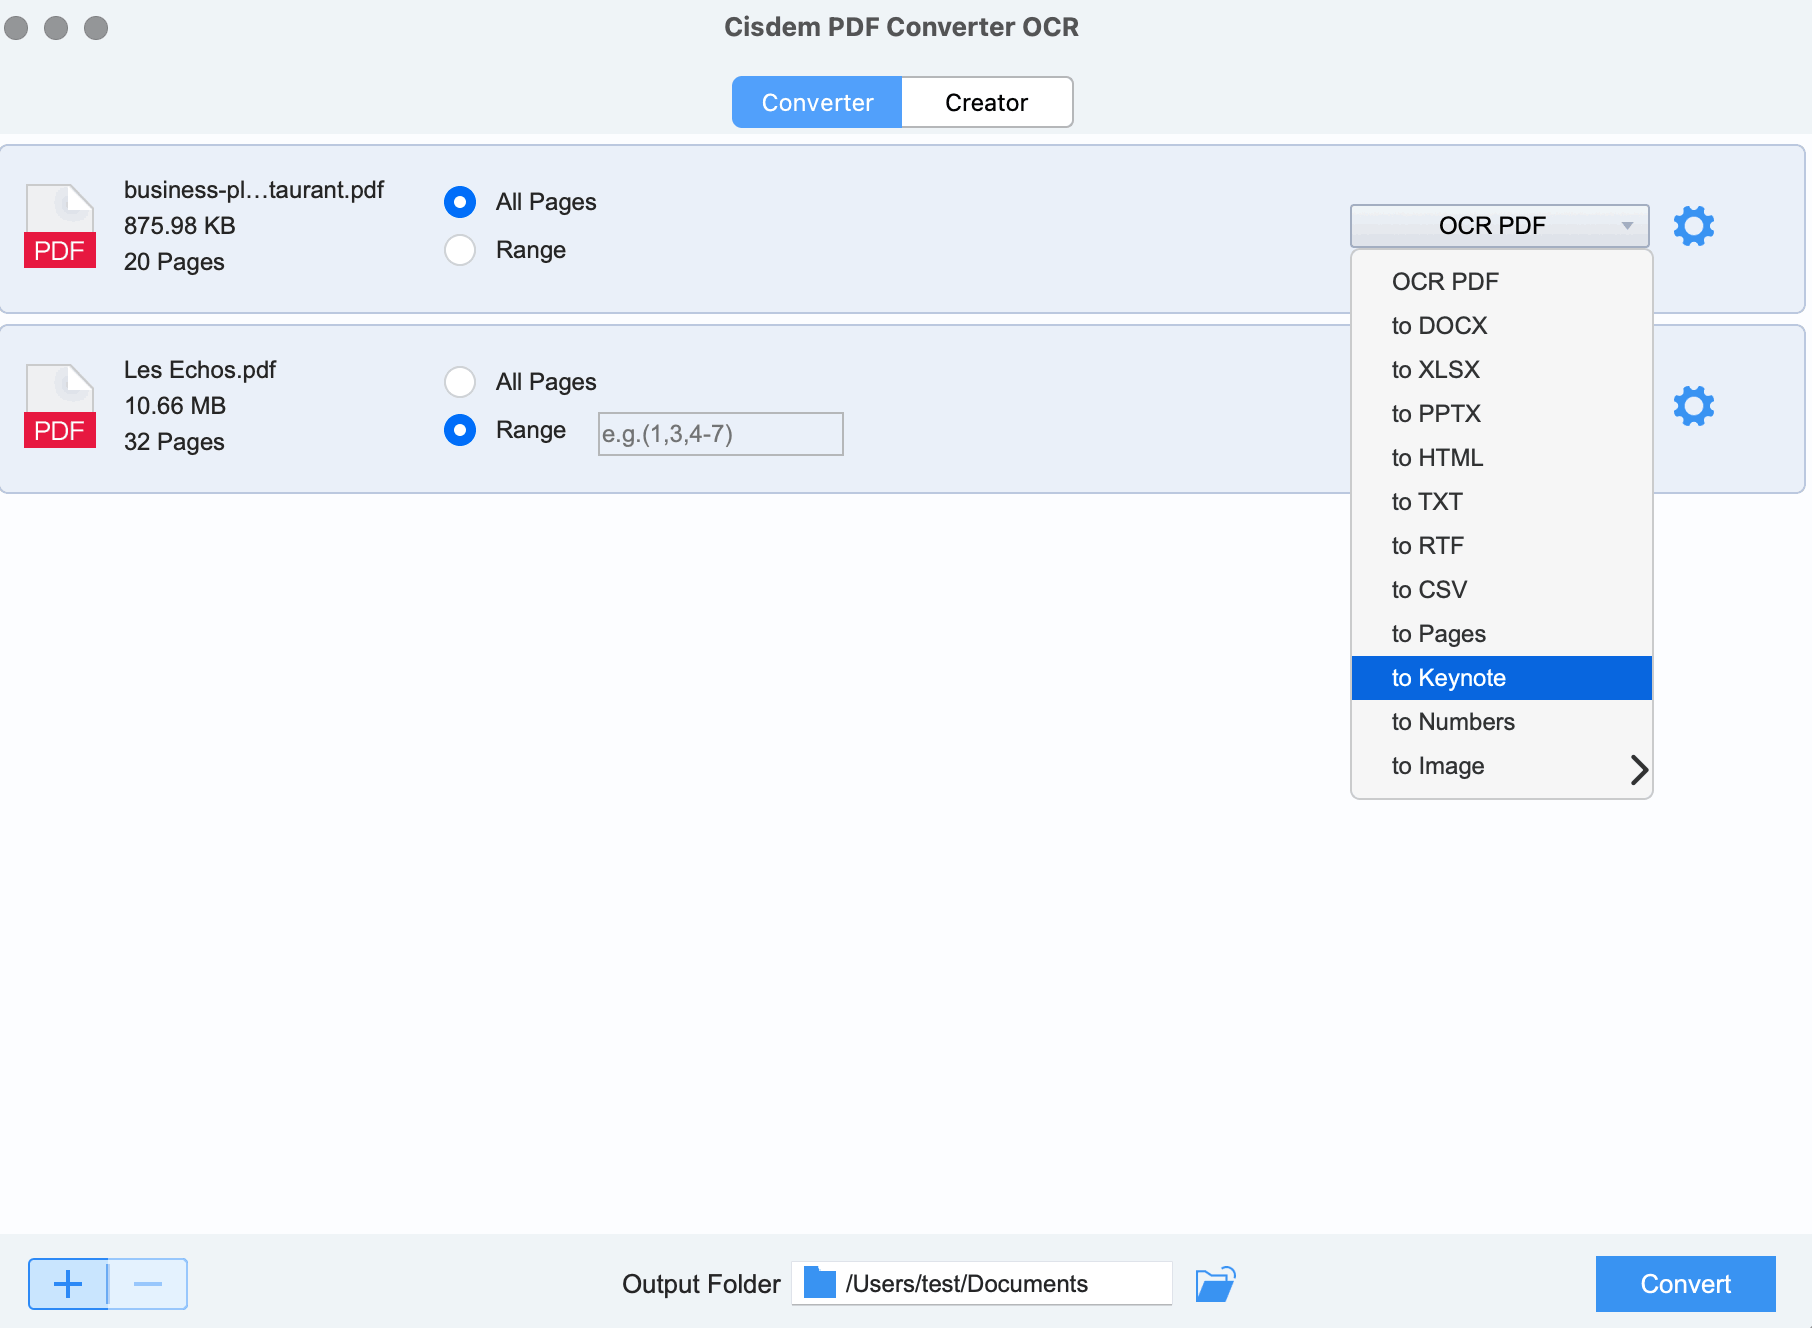1812x1328 pixels.
Task: Click the file name Les Echos.pdf
Action: point(200,370)
